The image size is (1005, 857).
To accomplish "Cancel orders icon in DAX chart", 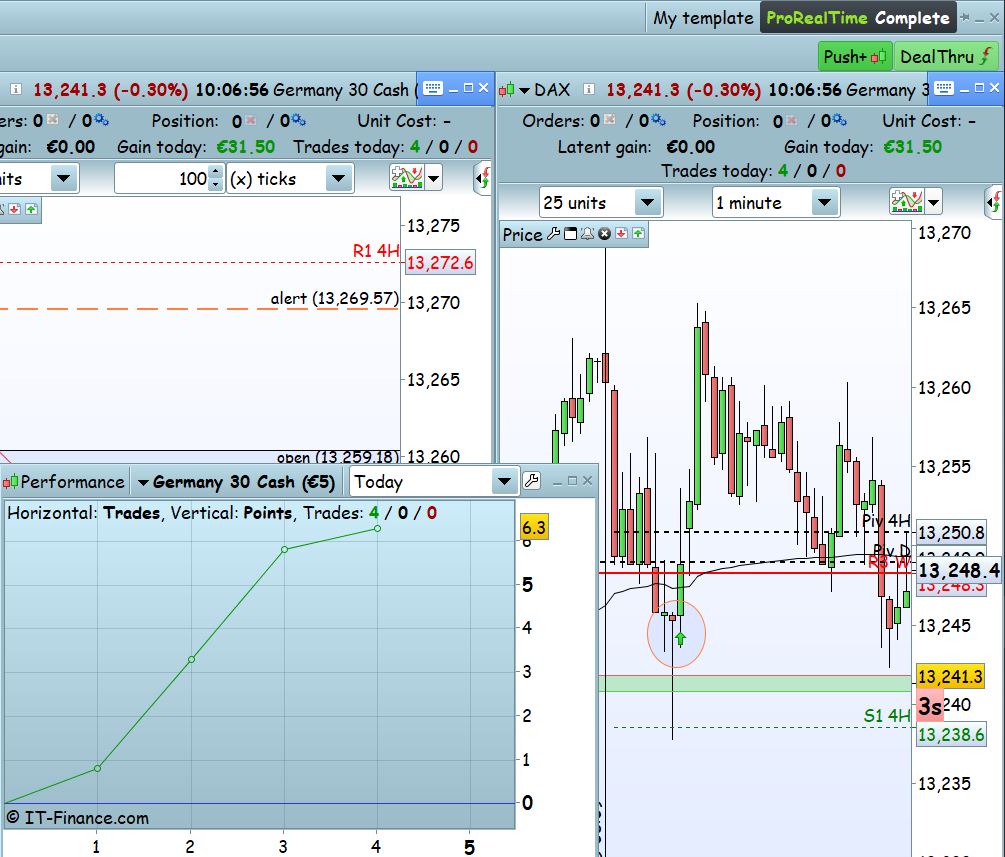I will coord(610,120).
